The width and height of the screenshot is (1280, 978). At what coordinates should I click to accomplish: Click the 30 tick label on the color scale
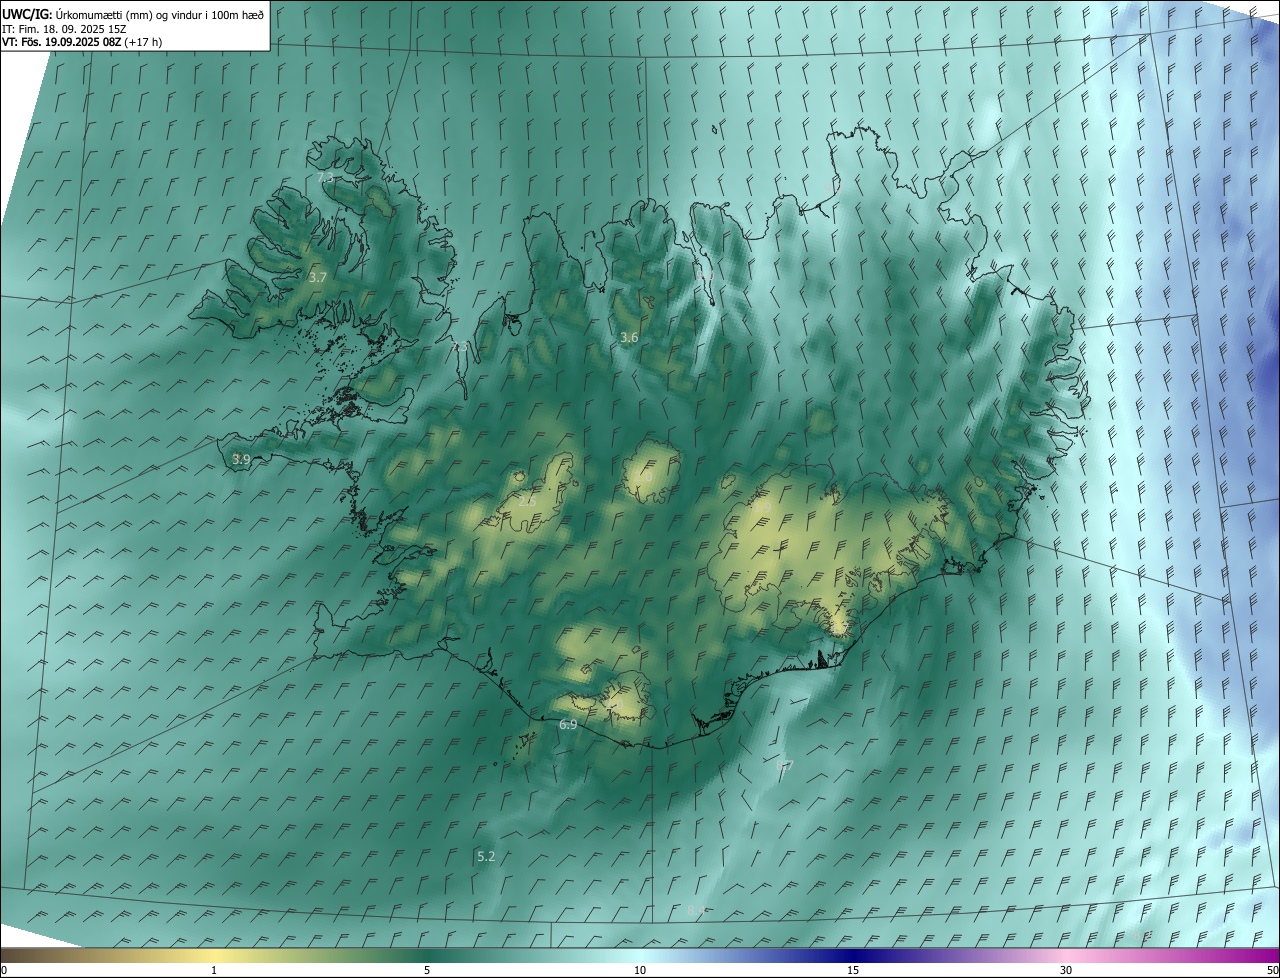tap(1066, 970)
